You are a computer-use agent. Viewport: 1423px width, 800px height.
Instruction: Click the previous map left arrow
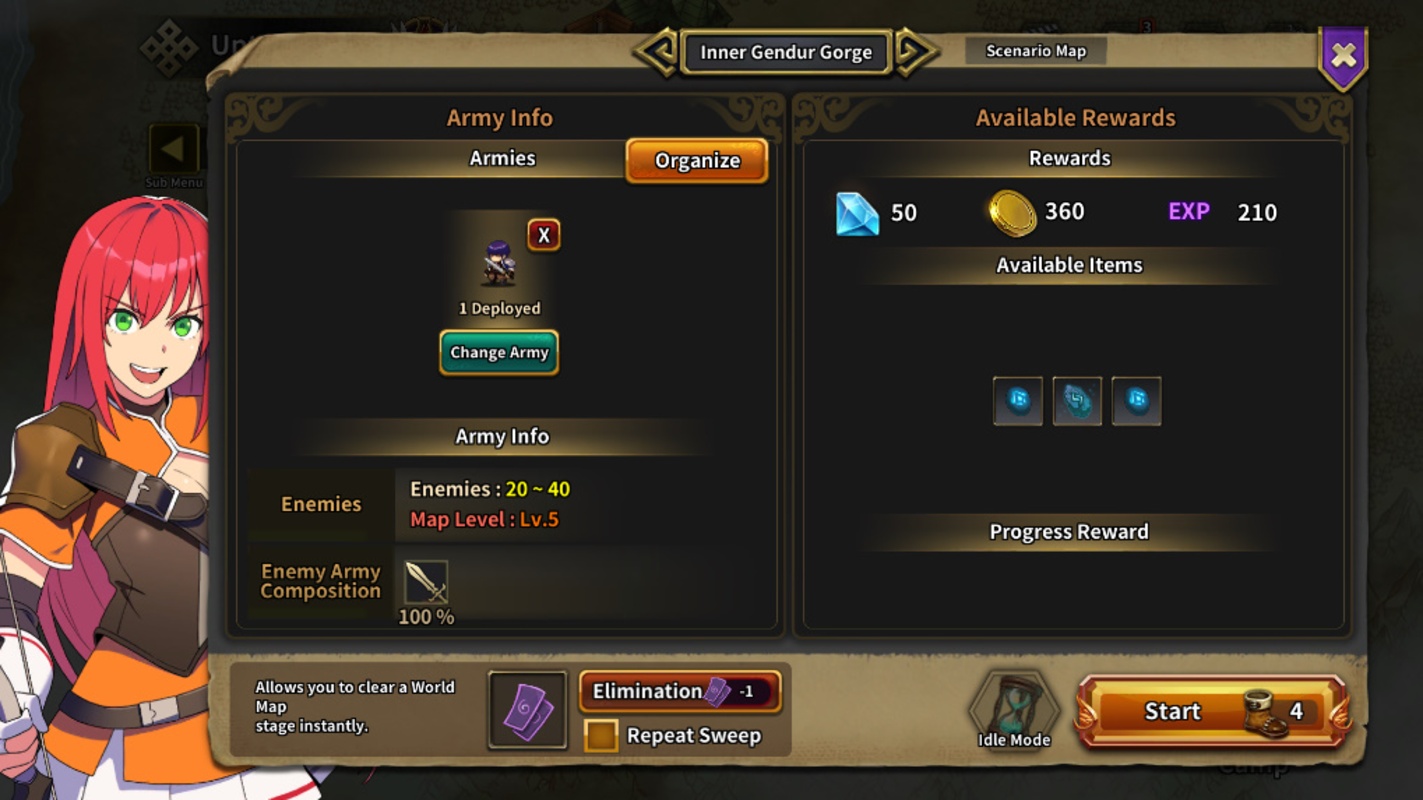pos(657,52)
